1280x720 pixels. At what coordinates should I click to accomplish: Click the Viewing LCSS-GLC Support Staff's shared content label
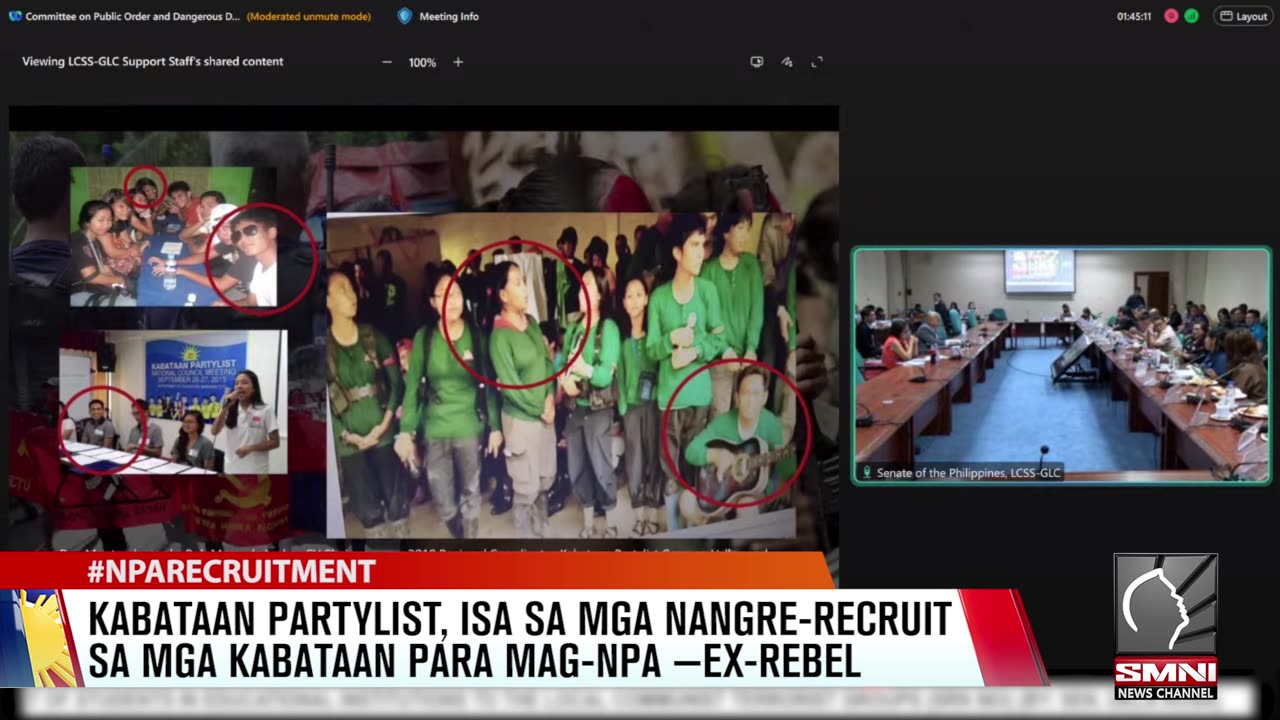point(153,62)
